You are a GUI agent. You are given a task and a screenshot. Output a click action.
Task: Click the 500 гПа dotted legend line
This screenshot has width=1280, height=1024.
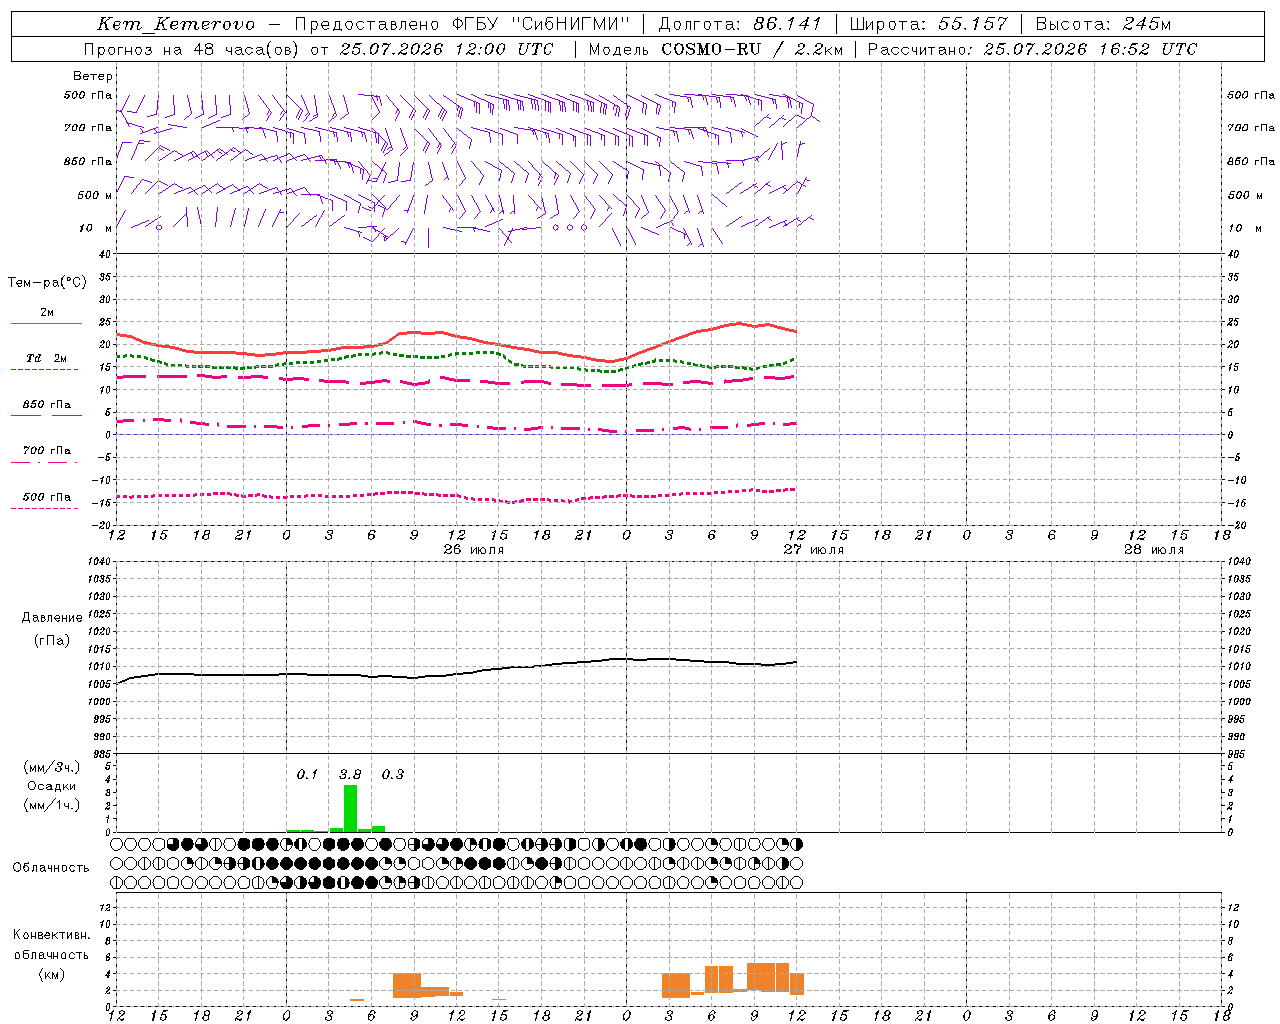pyautogui.click(x=44, y=508)
